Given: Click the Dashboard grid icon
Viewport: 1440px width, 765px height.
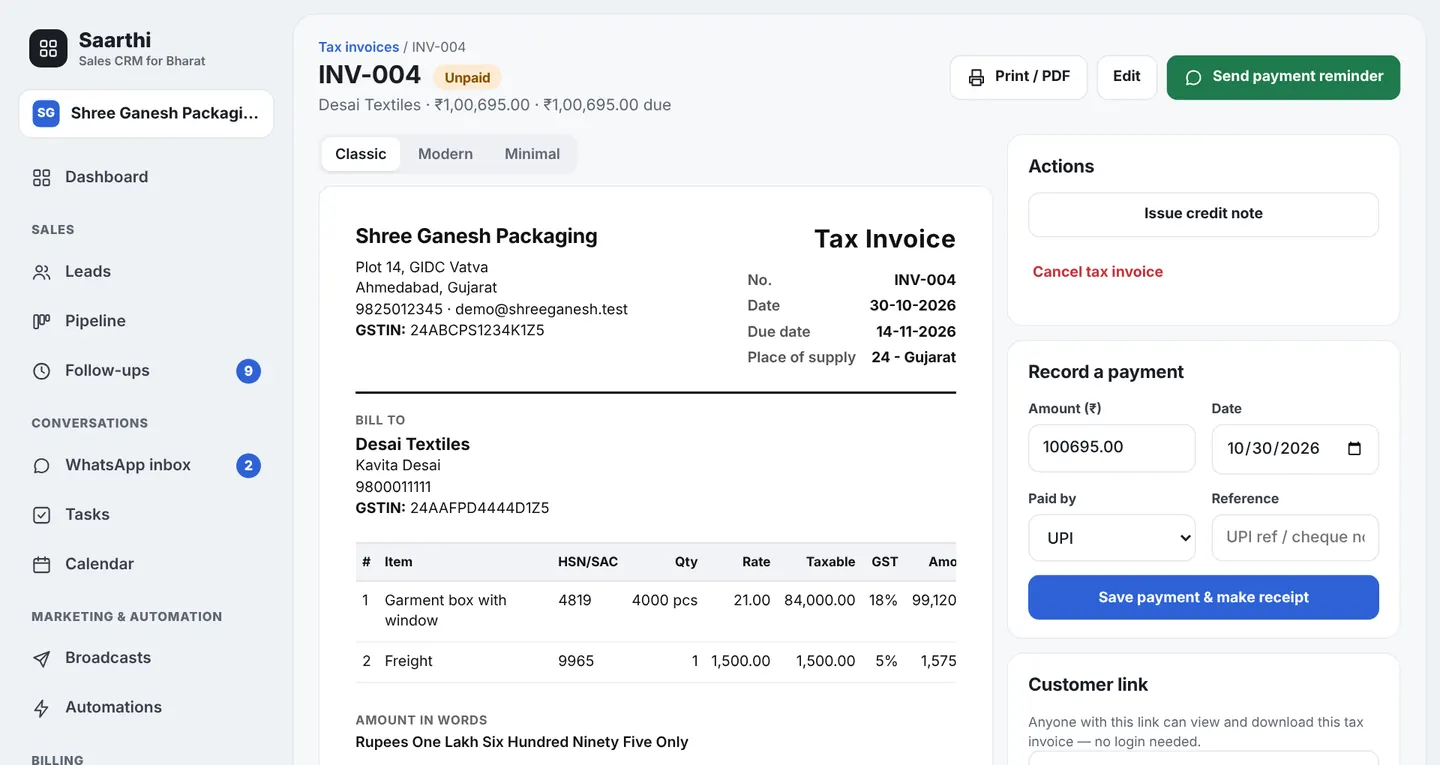Looking at the screenshot, I should pos(41,178).
